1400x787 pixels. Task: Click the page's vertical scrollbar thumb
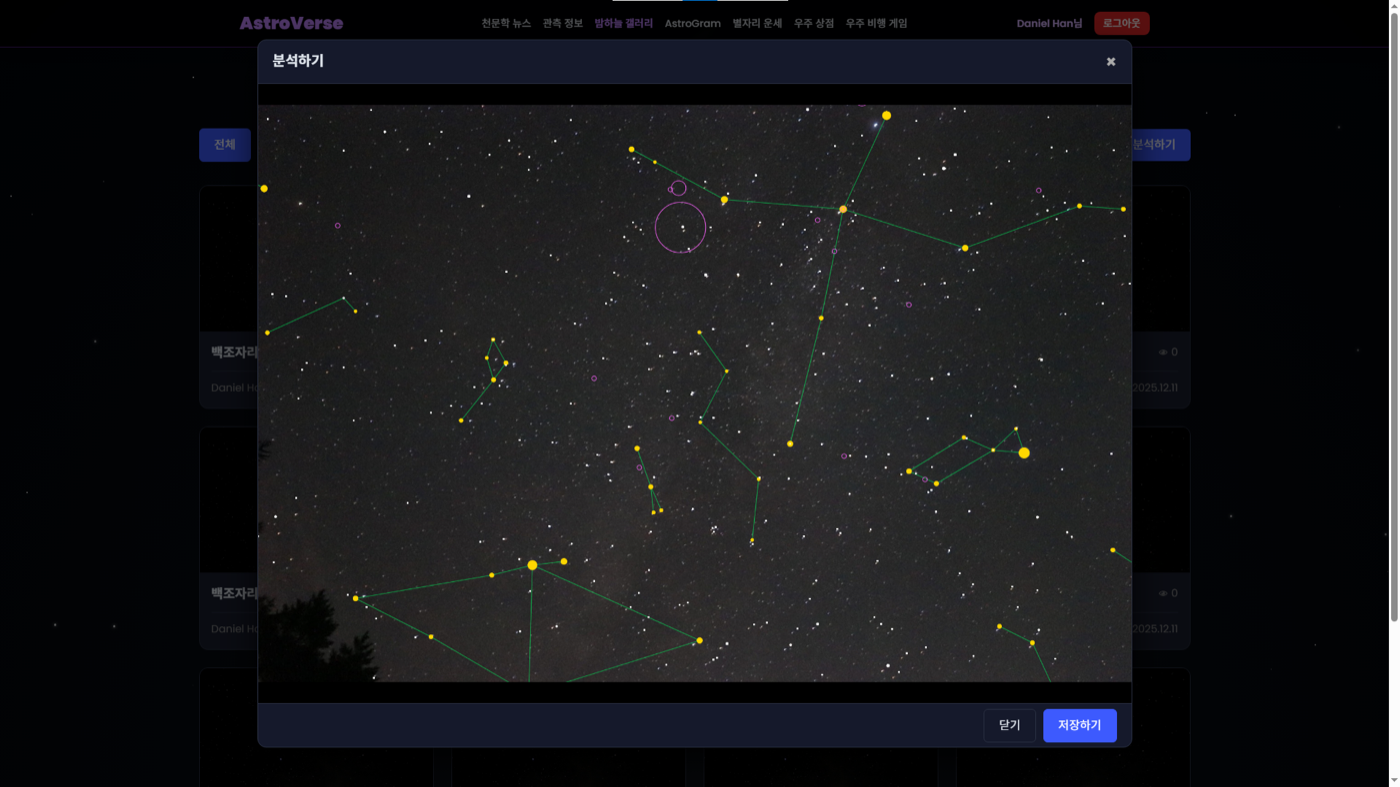click(1394, 315)
